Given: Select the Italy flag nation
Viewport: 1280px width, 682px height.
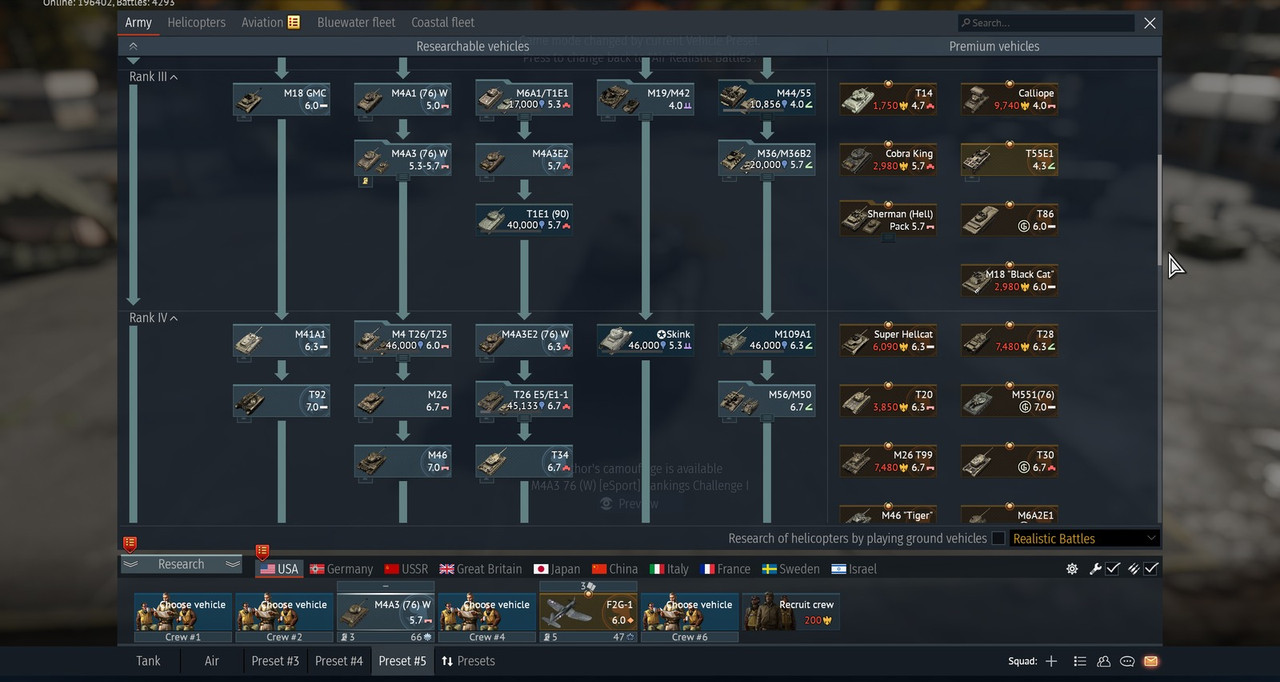Looking at the screenshot, I should tap(669, 568).
